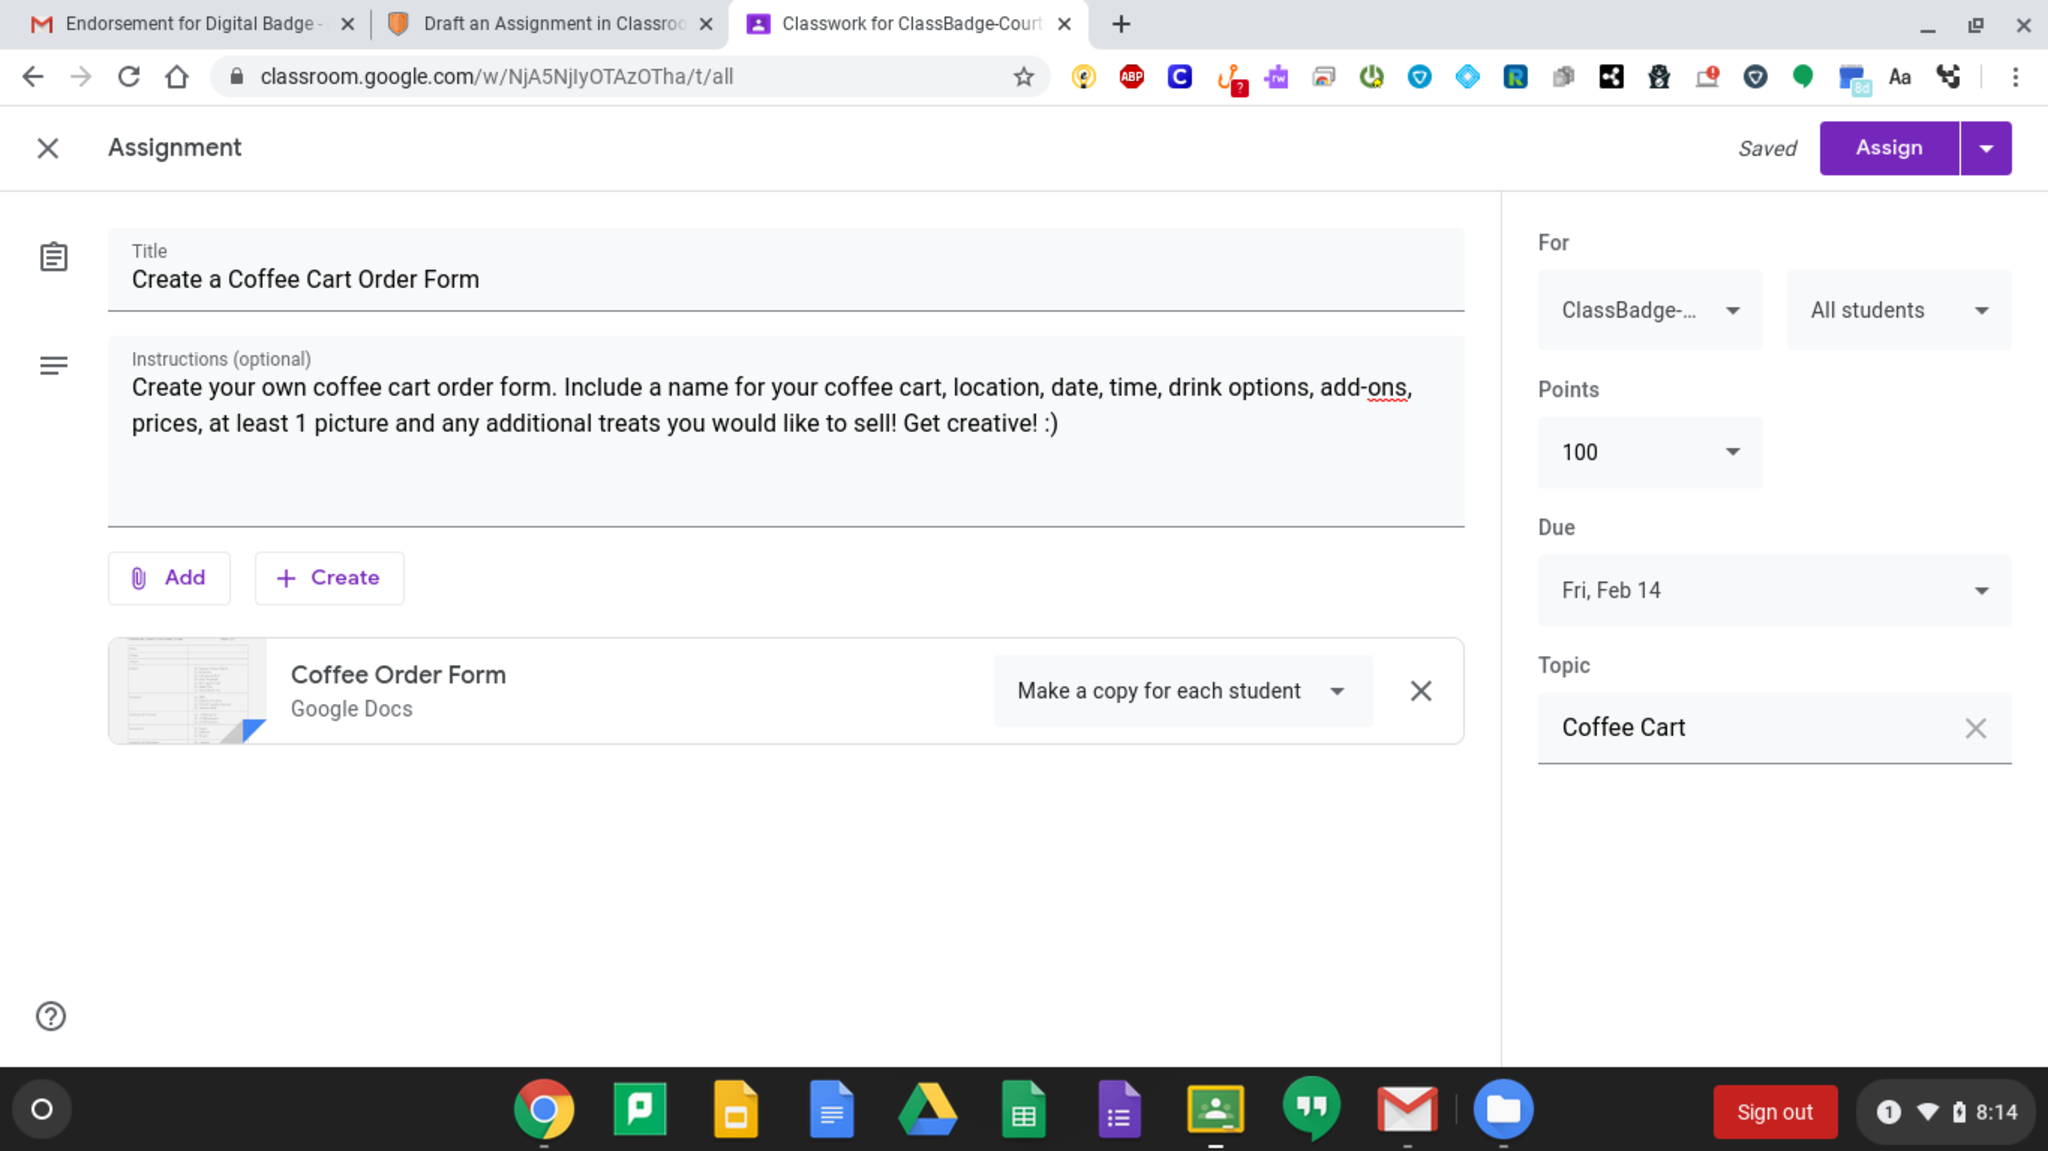This screenshot has width=2048, height=1151.
Task: Click the Add attachment button
Action: (x=169, y=578)
